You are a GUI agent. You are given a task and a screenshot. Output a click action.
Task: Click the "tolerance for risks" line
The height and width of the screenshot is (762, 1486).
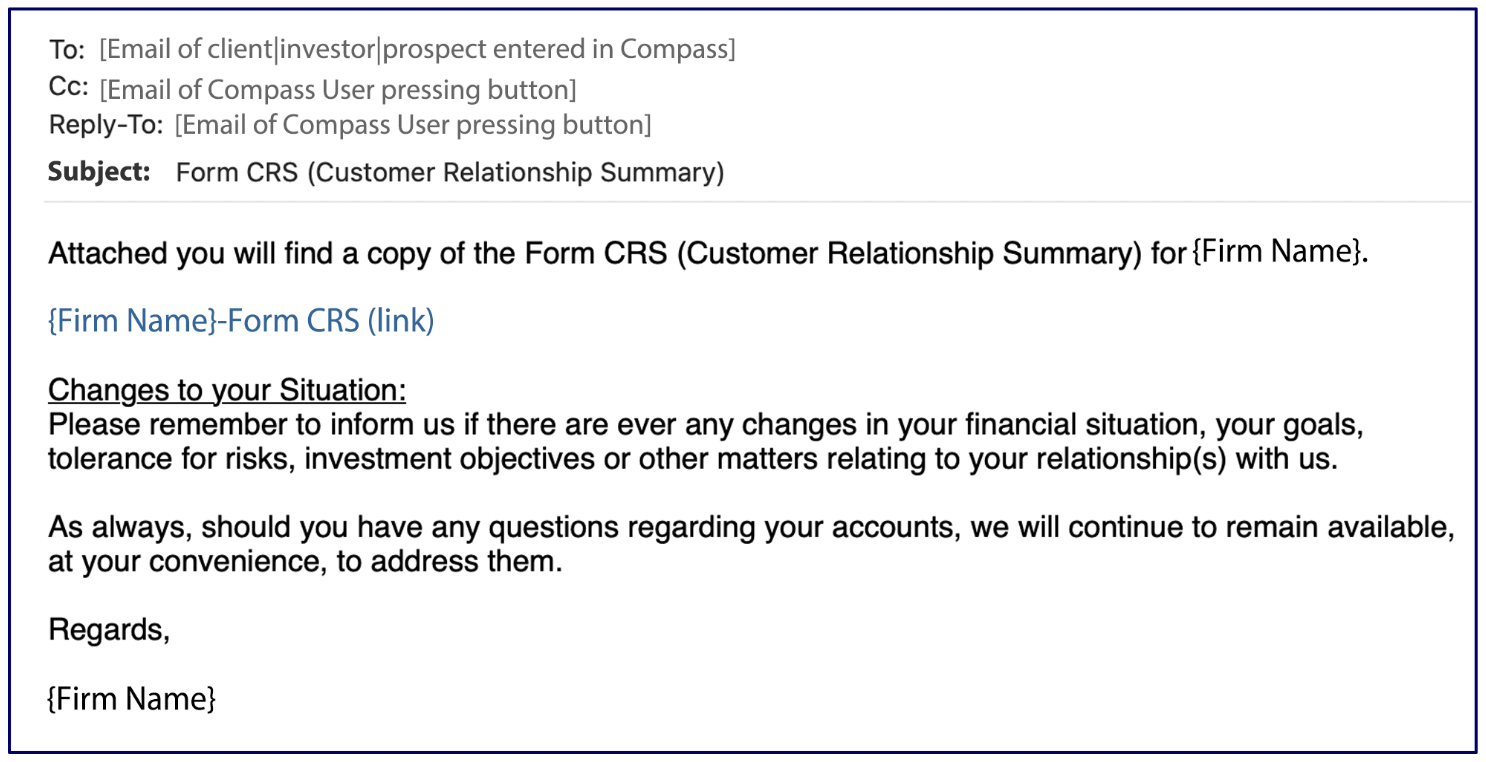pos(692,460)
